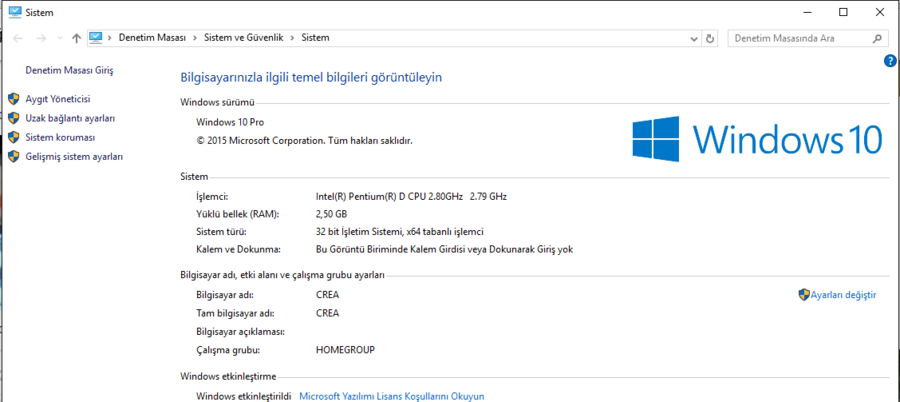Click the refresh button in address bar

[x=710, y=38]
